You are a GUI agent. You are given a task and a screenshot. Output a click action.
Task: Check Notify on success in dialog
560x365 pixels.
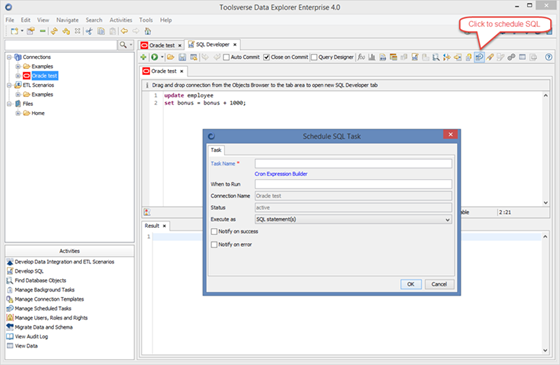214,231
